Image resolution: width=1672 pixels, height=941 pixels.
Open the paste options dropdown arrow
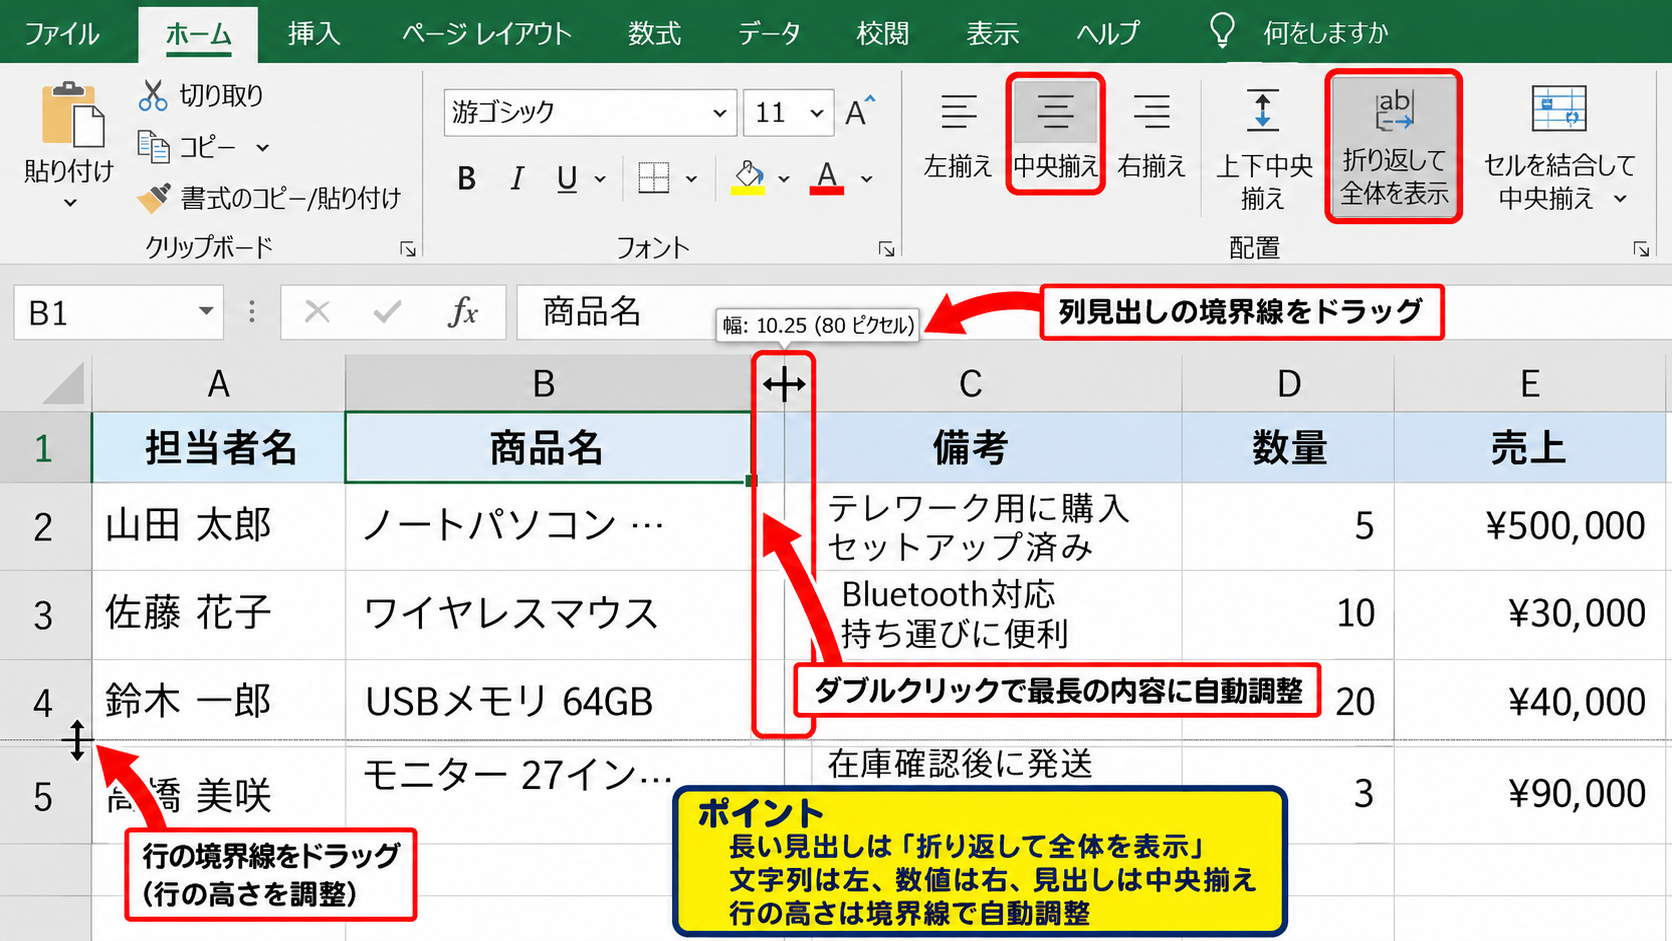tap(70, 203)
